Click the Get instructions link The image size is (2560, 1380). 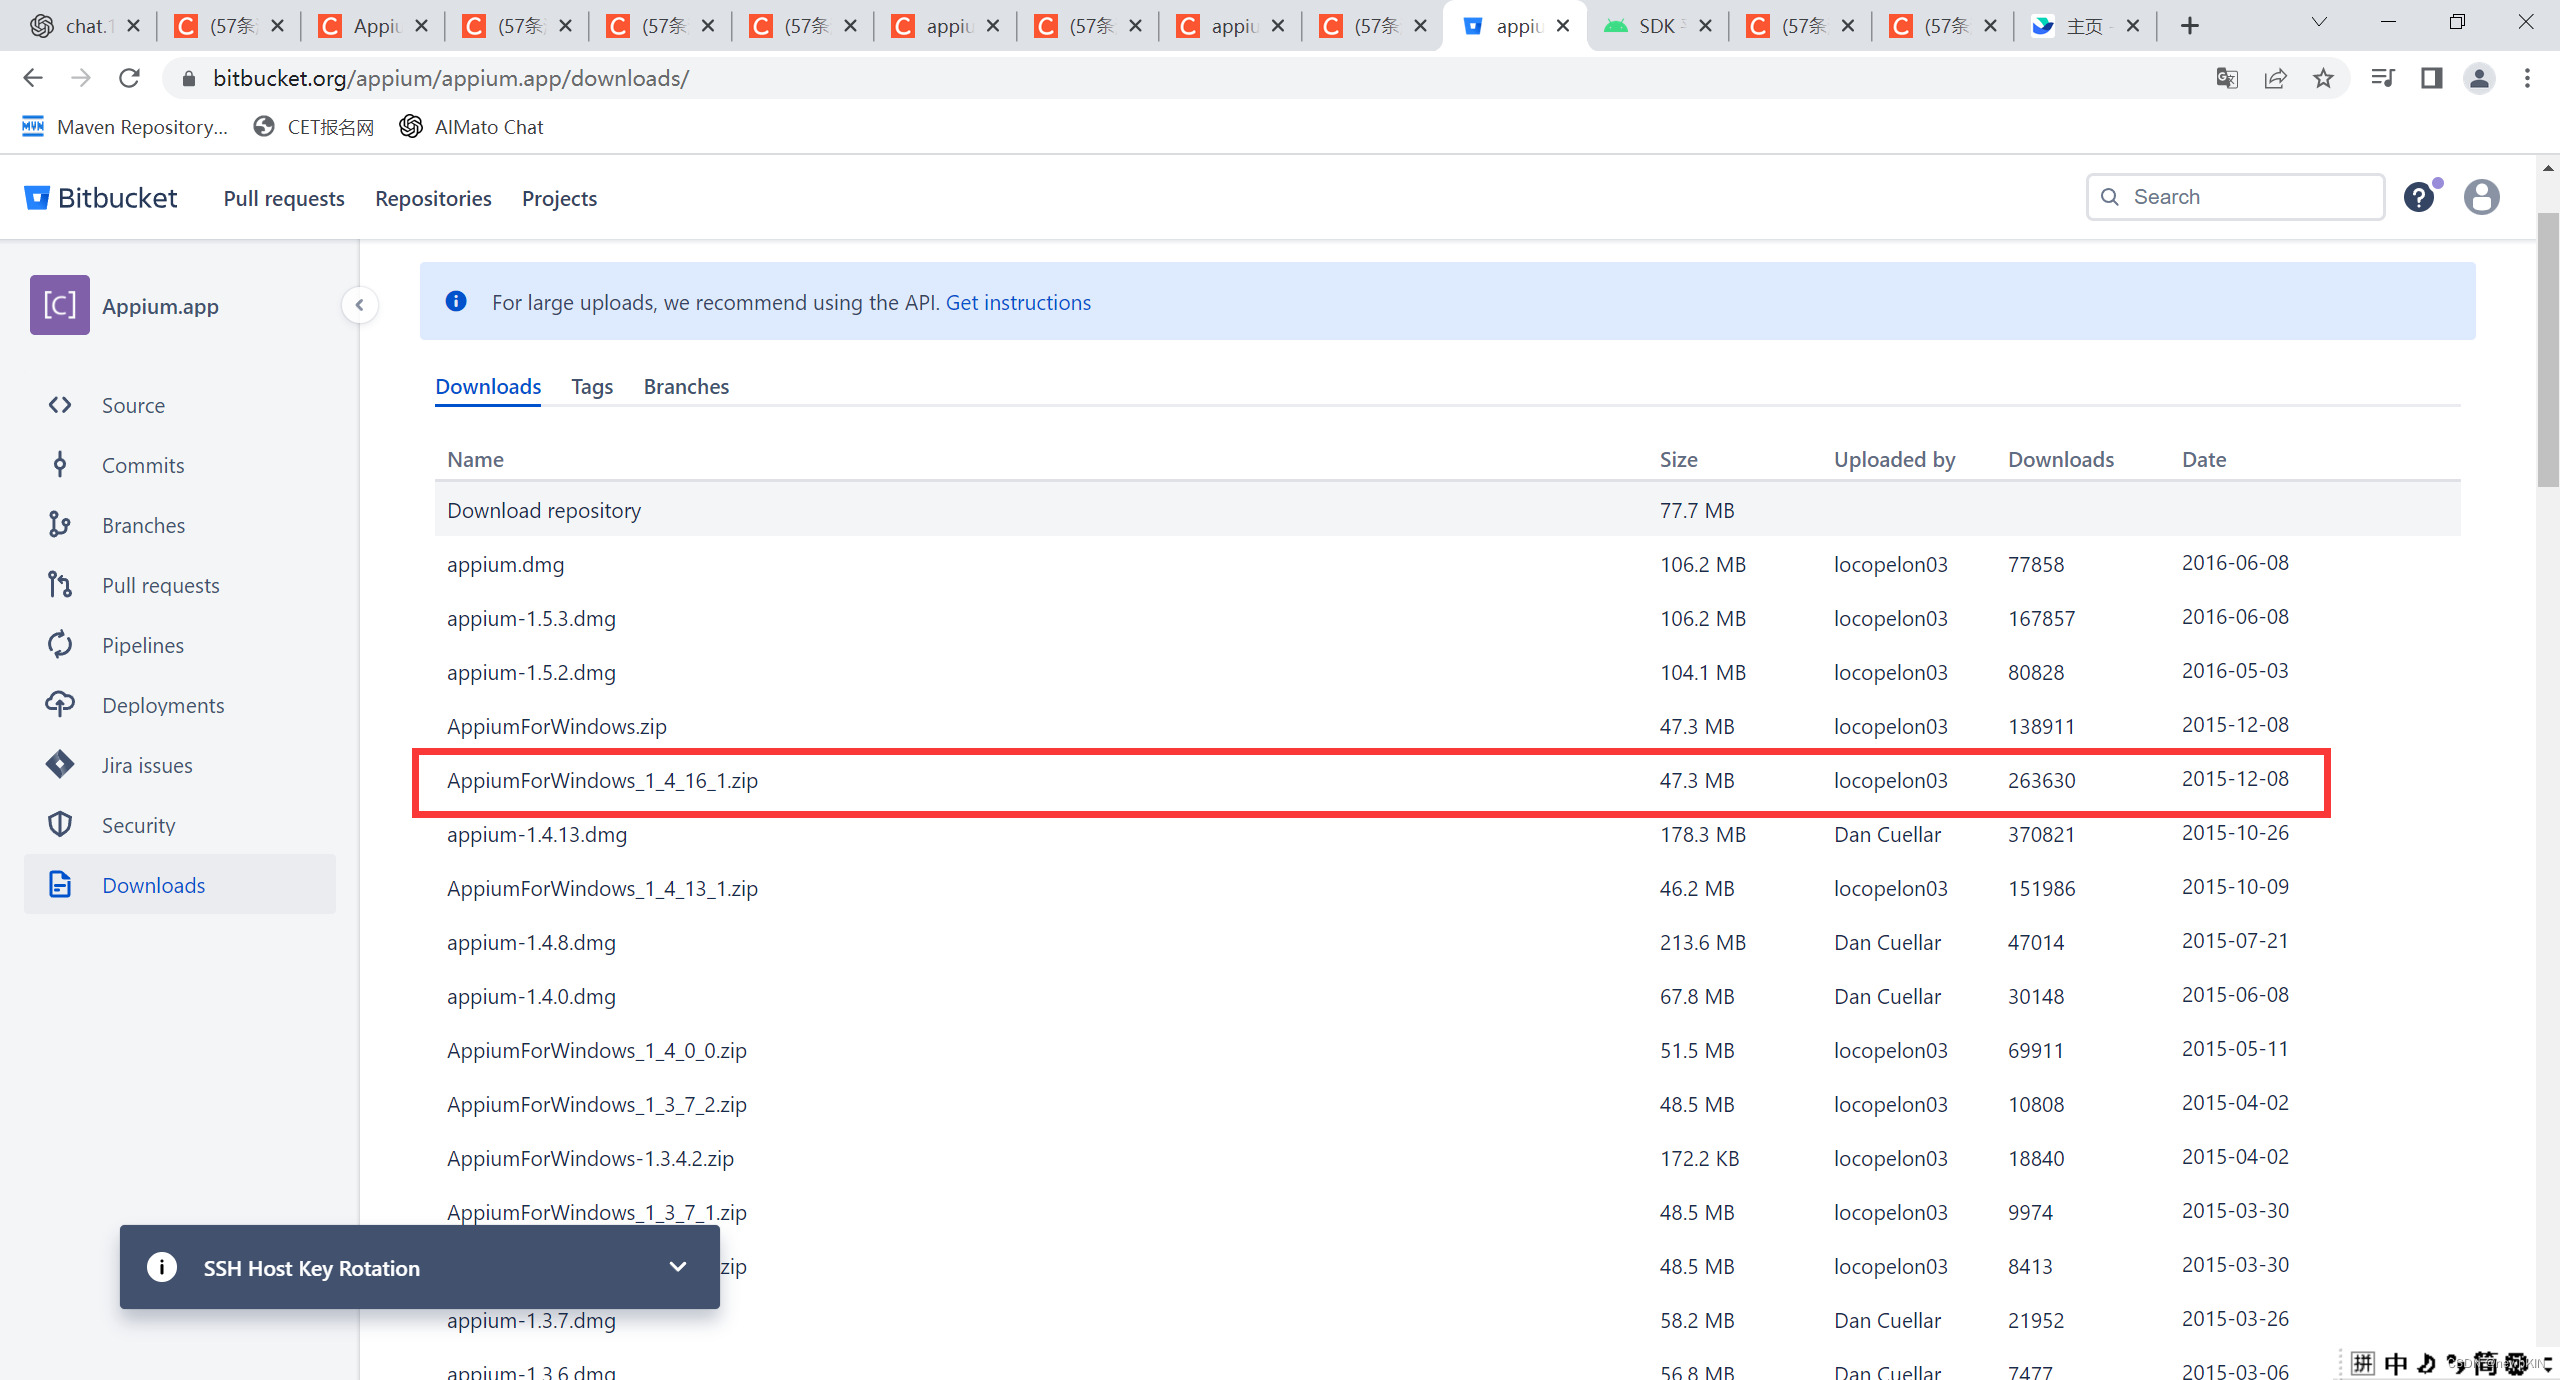1018,302
